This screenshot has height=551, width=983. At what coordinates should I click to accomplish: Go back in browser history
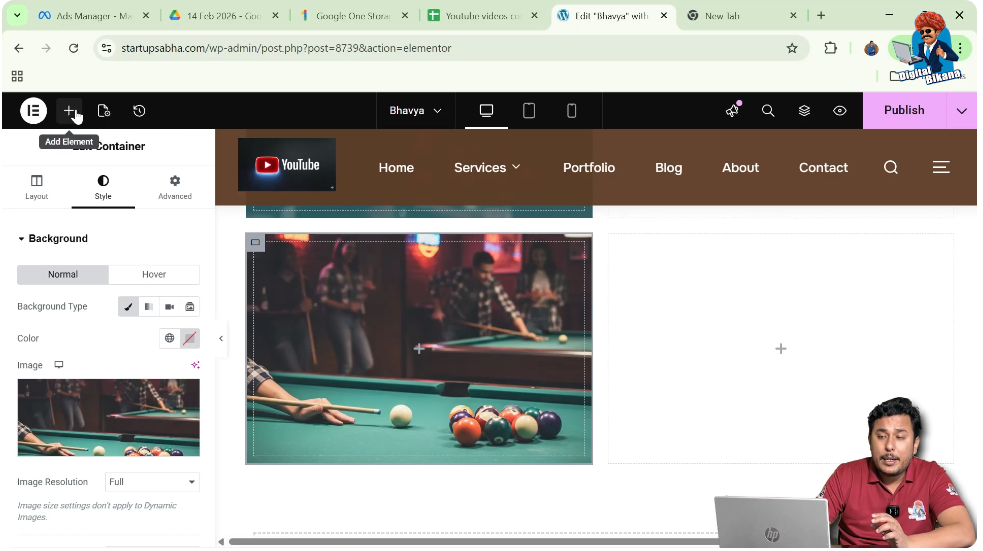[19, 48]
